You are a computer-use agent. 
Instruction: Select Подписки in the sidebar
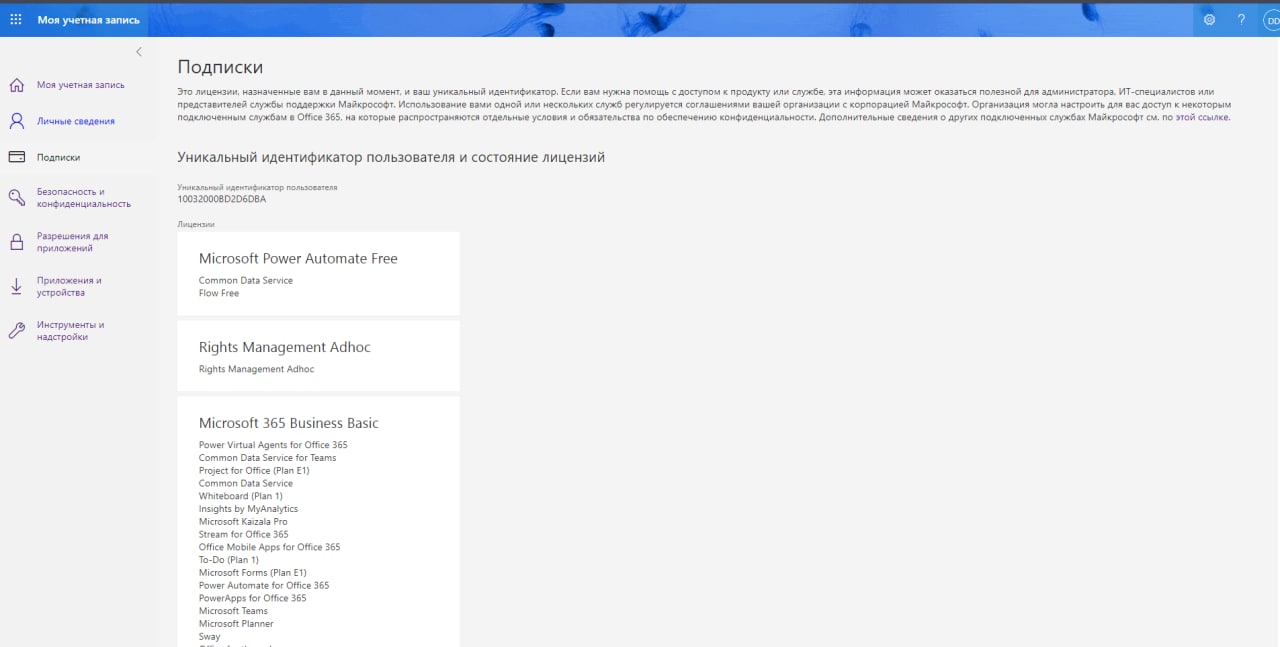coord(59,157)
